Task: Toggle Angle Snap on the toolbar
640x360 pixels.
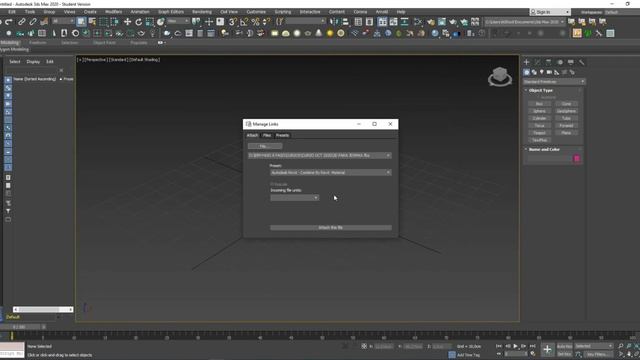Action: pyautogui.click(x=244, y=22)
